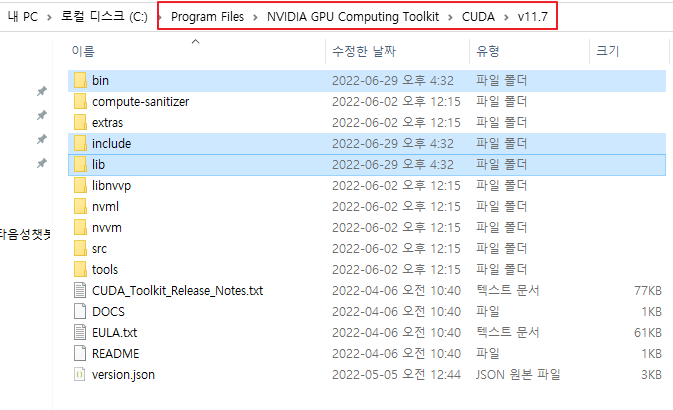Select v11.7 breadcrumb segment

[533, 17]
